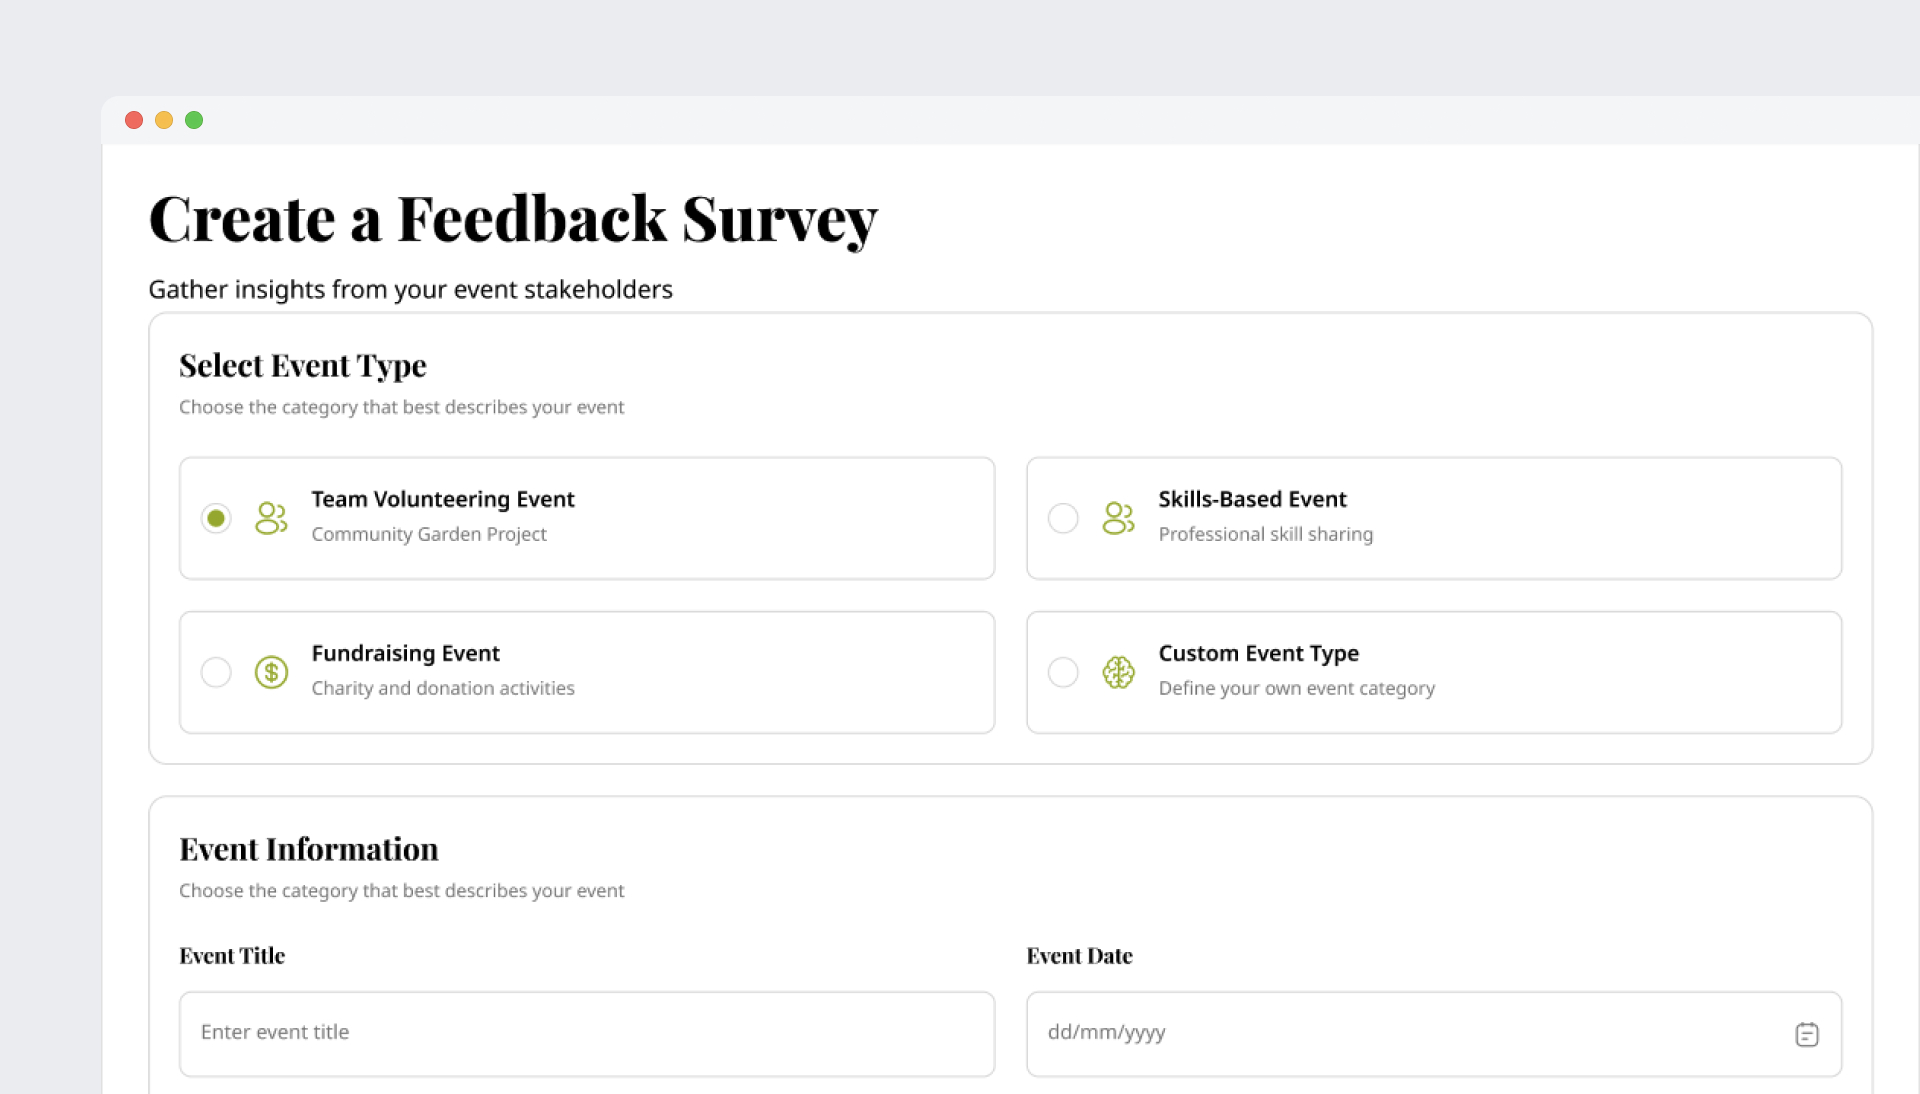Viewport: 1920px width, 1094px height.
Task: Click the Team Volunteering Event title text
Action: (x=443, y=499)
